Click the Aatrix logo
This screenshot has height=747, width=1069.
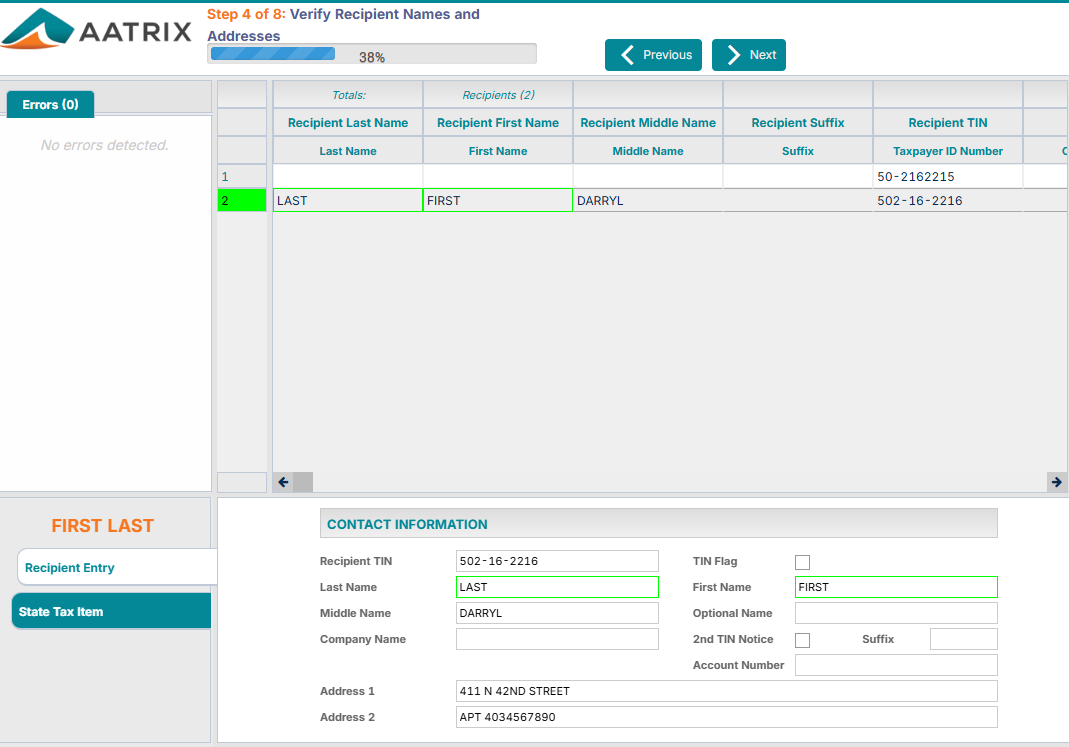(x=96, y=29)
